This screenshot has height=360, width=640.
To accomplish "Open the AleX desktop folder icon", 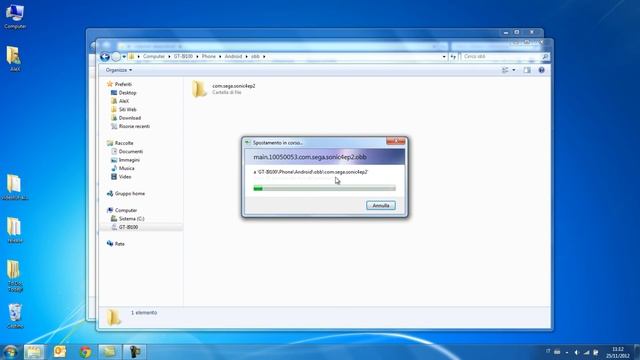I will coord(15,59).
